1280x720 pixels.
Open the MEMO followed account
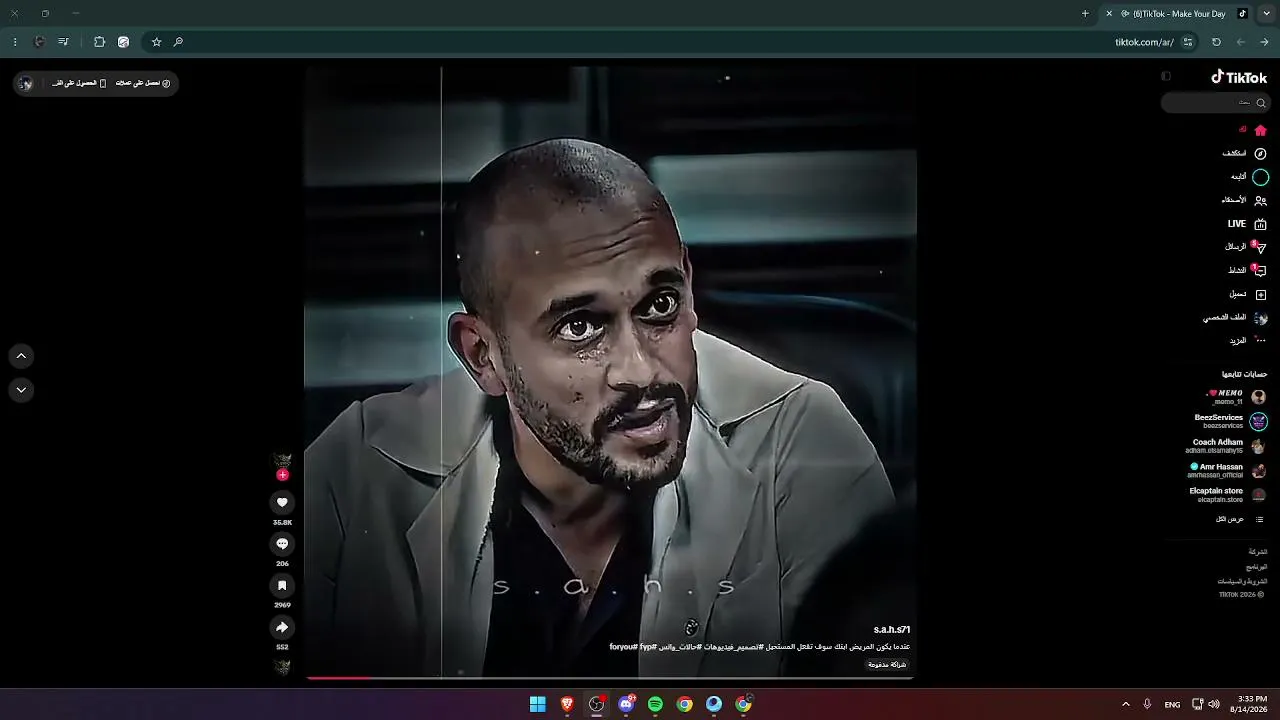[x=1234, y=397]
